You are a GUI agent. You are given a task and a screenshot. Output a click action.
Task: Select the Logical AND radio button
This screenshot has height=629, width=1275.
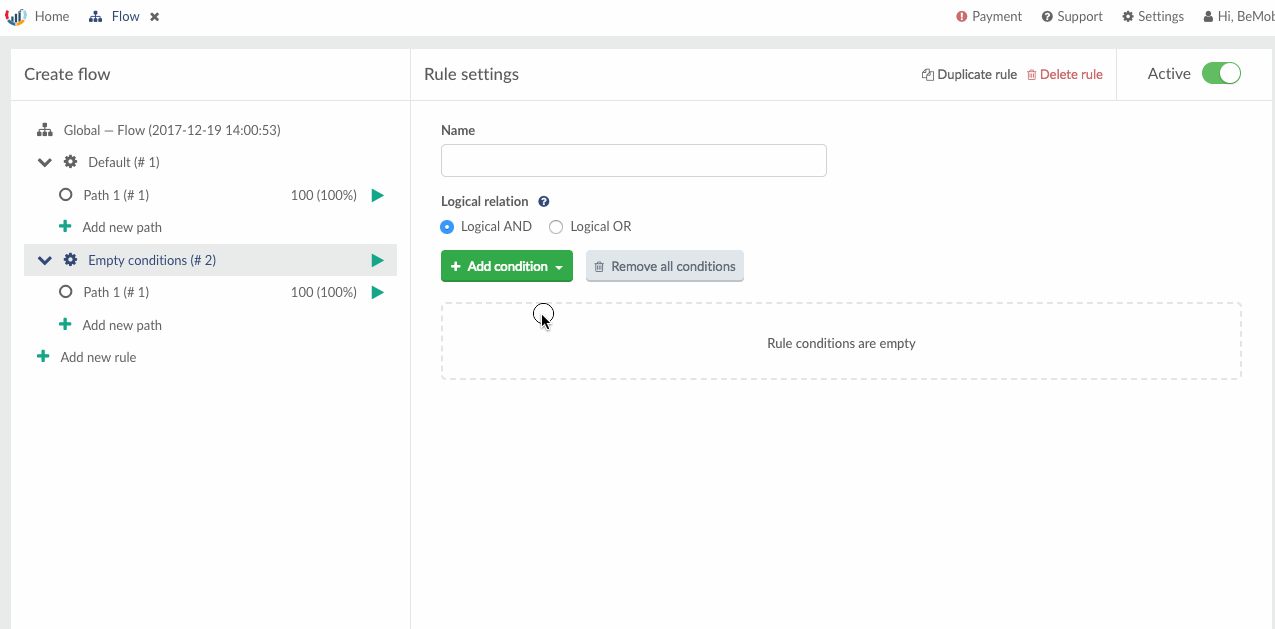coord(447,227)
